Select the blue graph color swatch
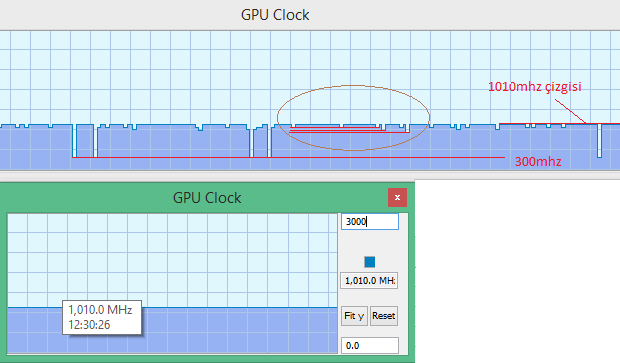Image resolution: width=620 pixels, height=363 pixels. click(x=370, y=262)
